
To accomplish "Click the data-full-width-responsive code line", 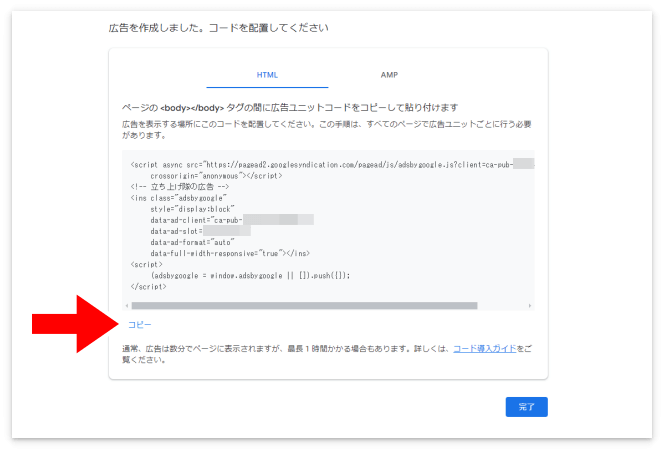I will pyautogui.click(x=230, y=253).
